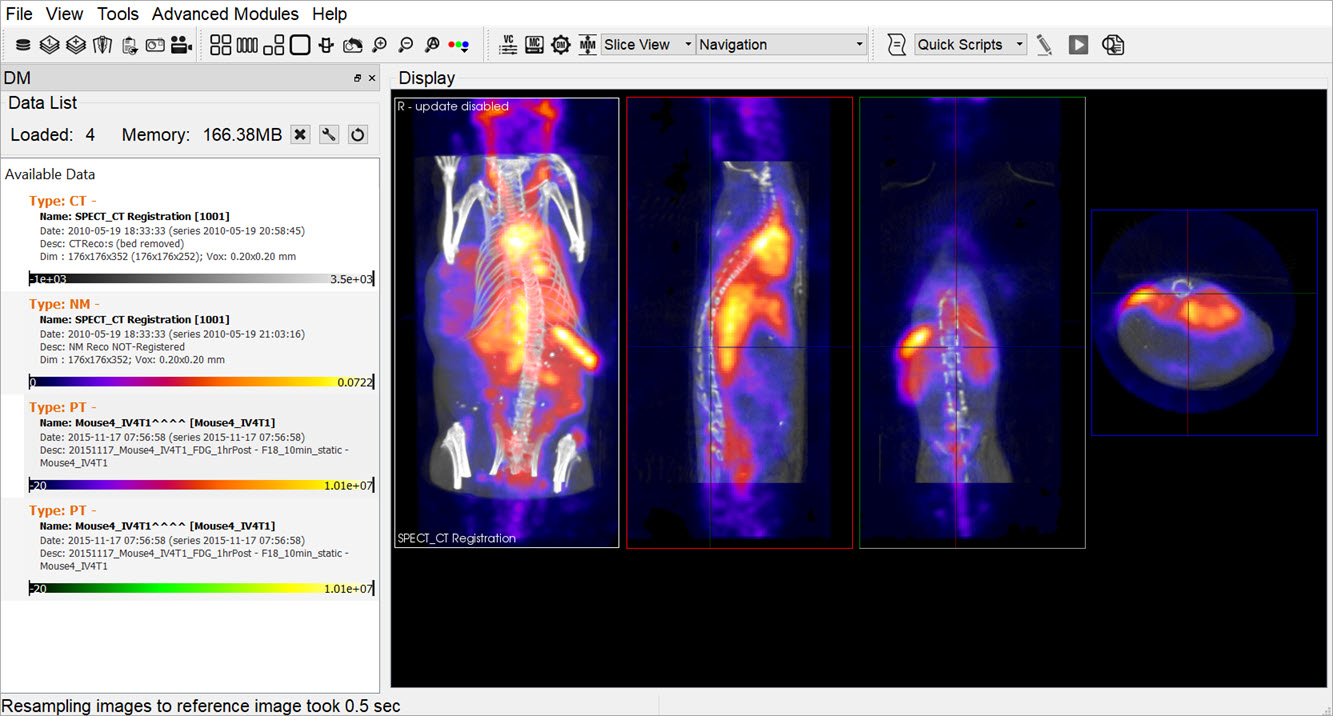The image size is (1333, 716).
Task: Click the zoom in magnifier icon
Action: tap(379, 45)
